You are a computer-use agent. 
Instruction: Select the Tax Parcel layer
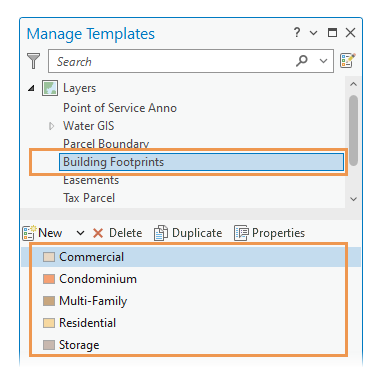click(89, 198)
